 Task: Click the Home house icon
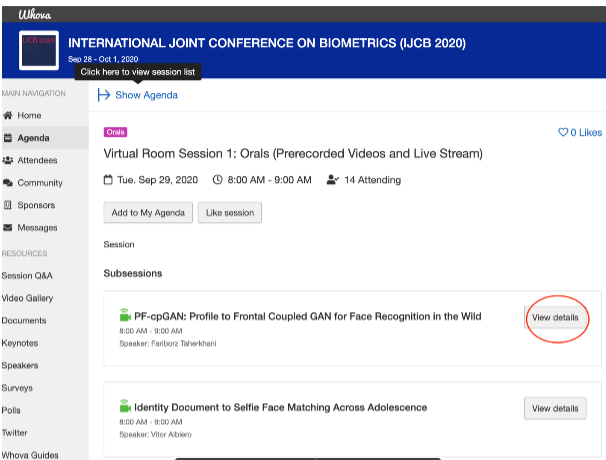pos(8,115)
